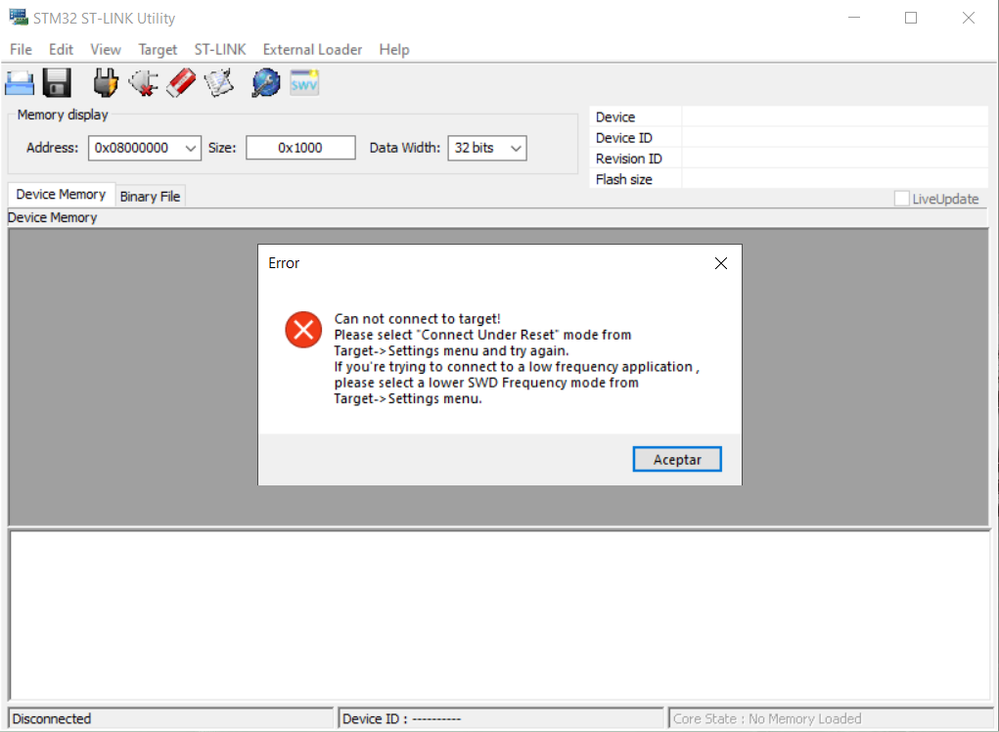This screenshot has width=999, height=732.
Task: Open the View menu
Action: click(x=106, y=50)
